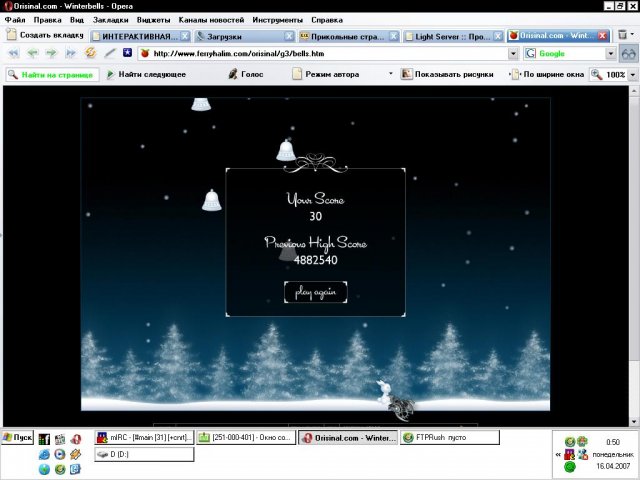
Task: Toggle Показывать рисунки image display
Action: 447,74
